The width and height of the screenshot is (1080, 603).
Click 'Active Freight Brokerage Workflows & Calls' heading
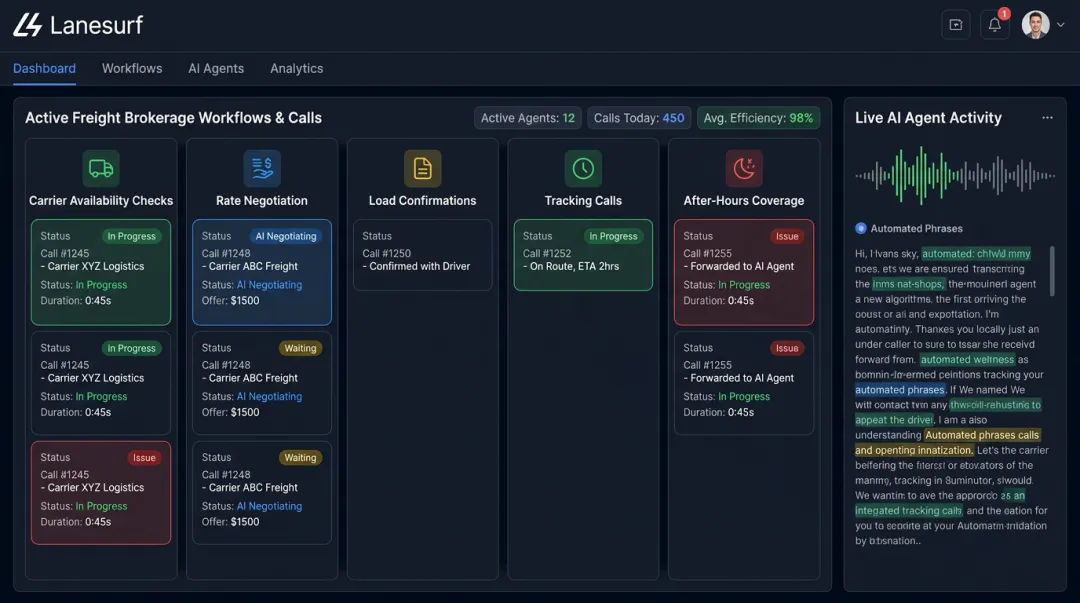tap(174, 118)
